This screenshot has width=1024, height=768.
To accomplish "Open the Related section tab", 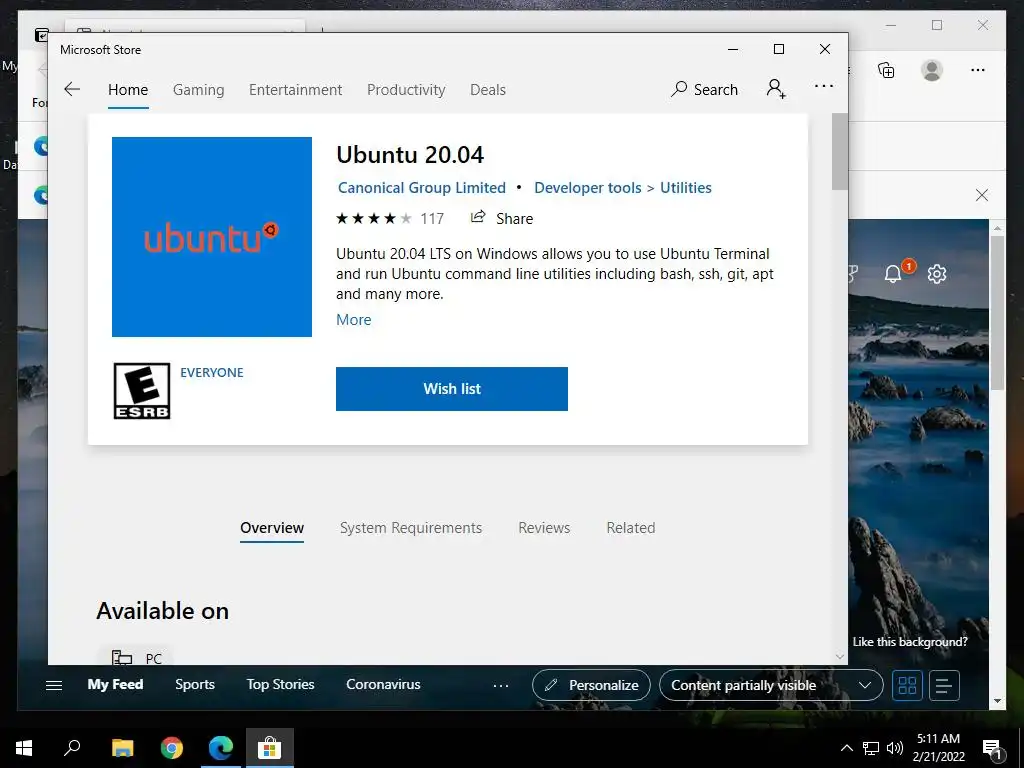I will [630, 528].
